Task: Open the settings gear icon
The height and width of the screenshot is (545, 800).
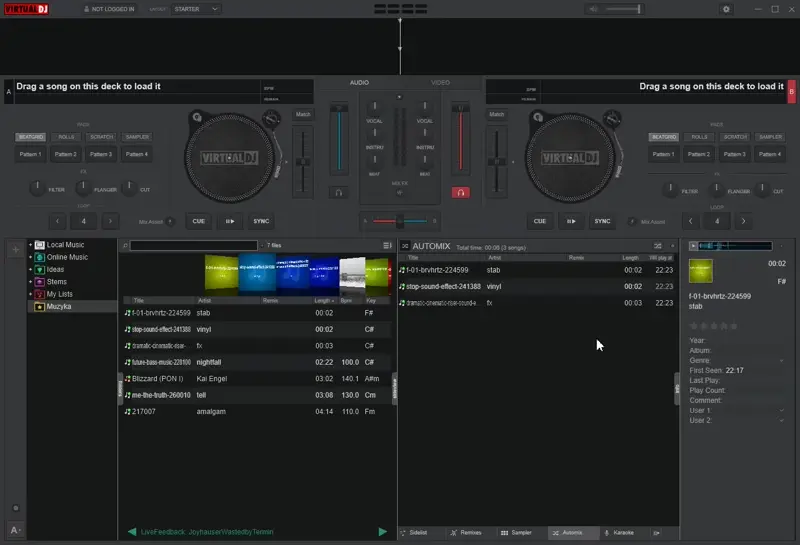Action: 726,9
